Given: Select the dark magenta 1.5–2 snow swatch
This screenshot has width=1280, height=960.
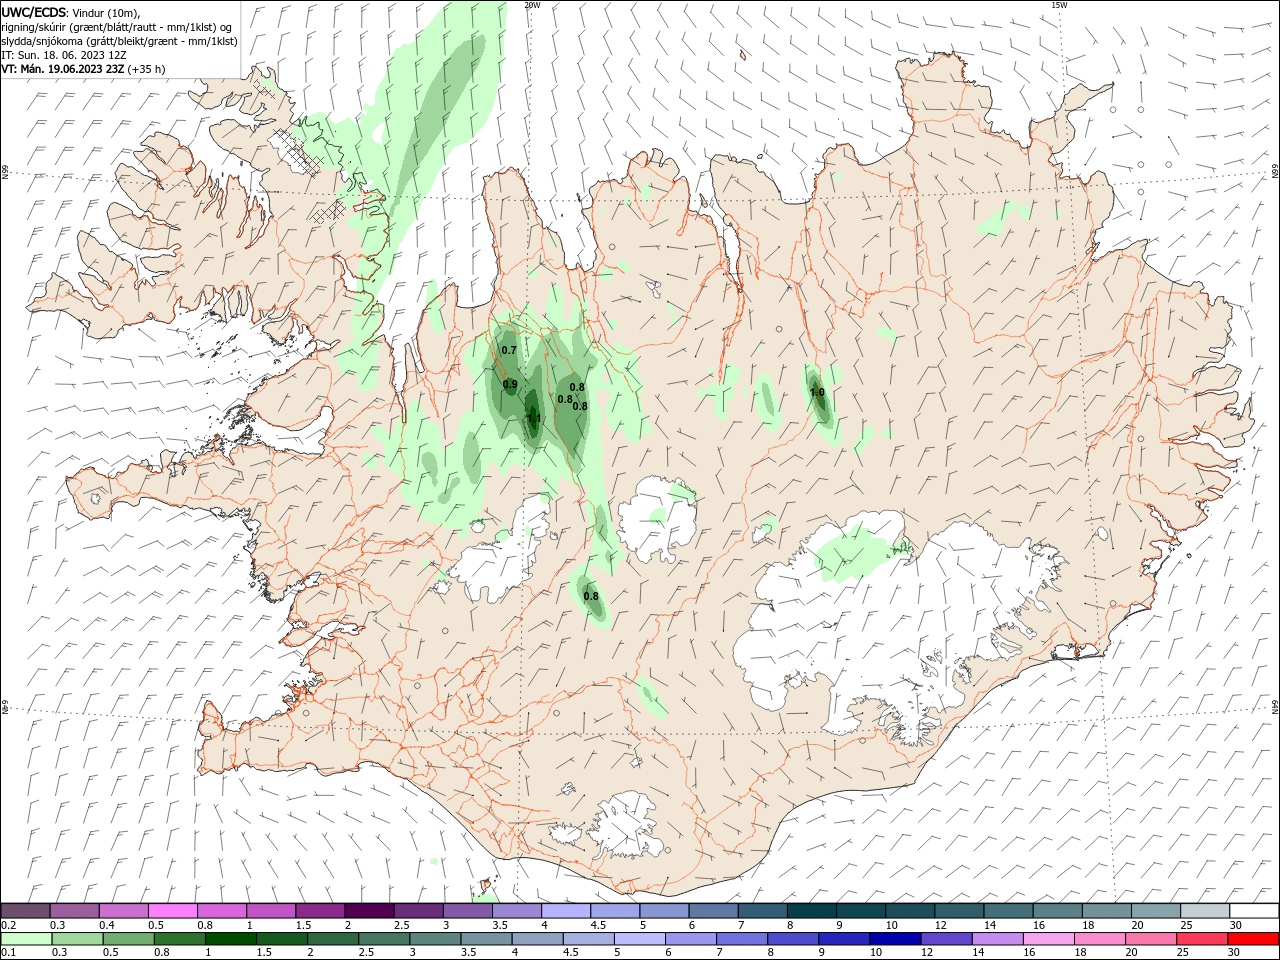Looking at the screenshot, I should [x=319, y=910].
